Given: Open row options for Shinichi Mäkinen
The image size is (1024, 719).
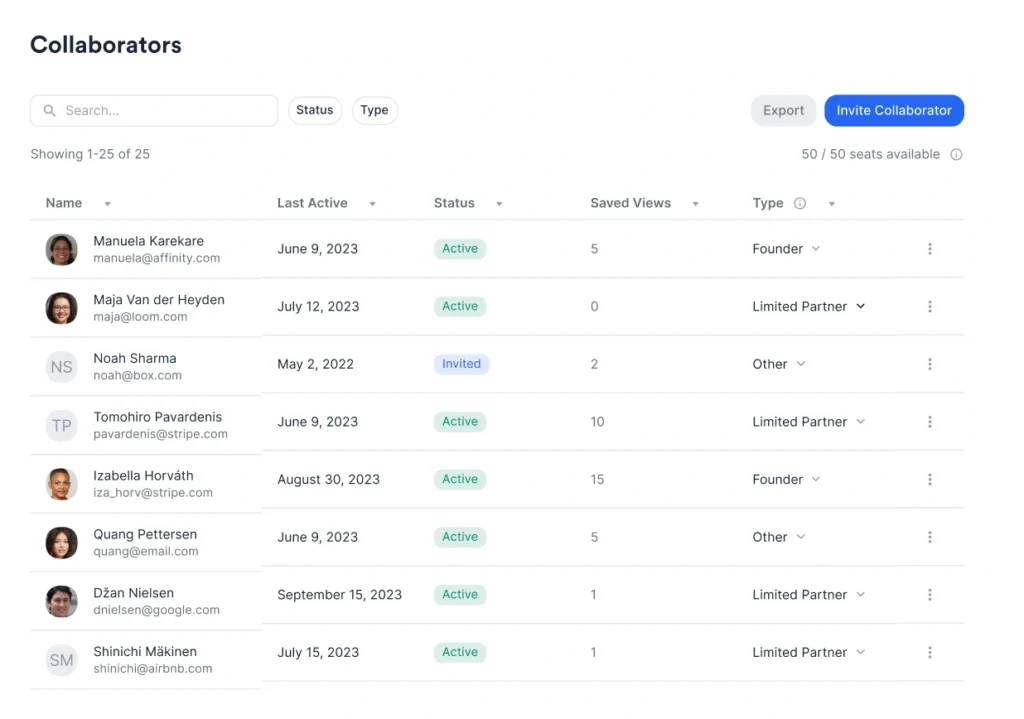Looking at the screenshot, I should 930,652.
